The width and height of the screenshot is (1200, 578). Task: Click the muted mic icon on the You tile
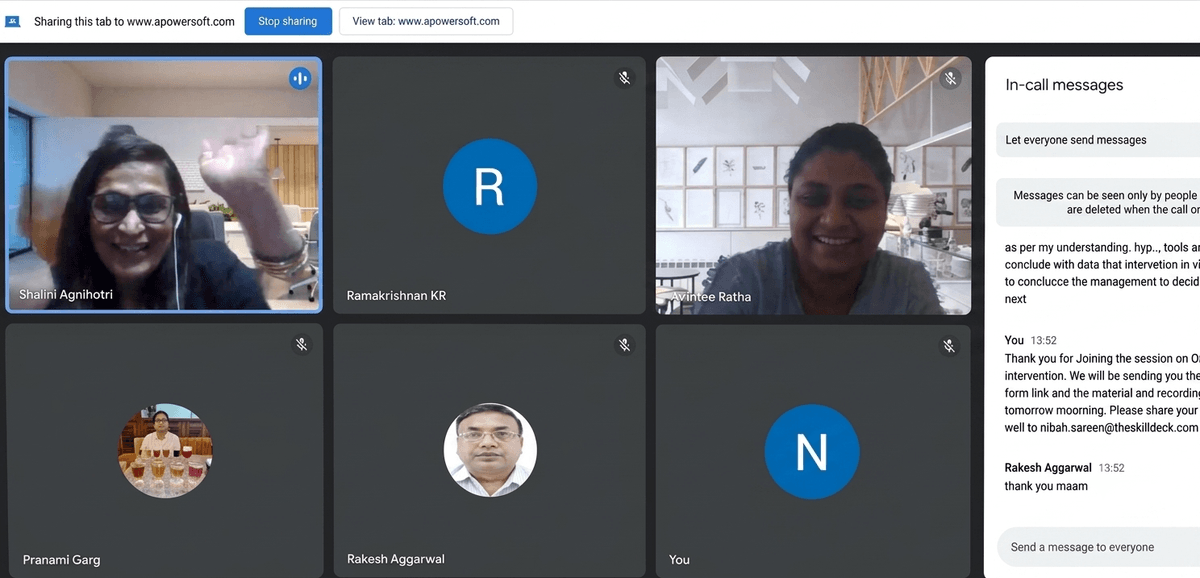[x=950, y=346]
